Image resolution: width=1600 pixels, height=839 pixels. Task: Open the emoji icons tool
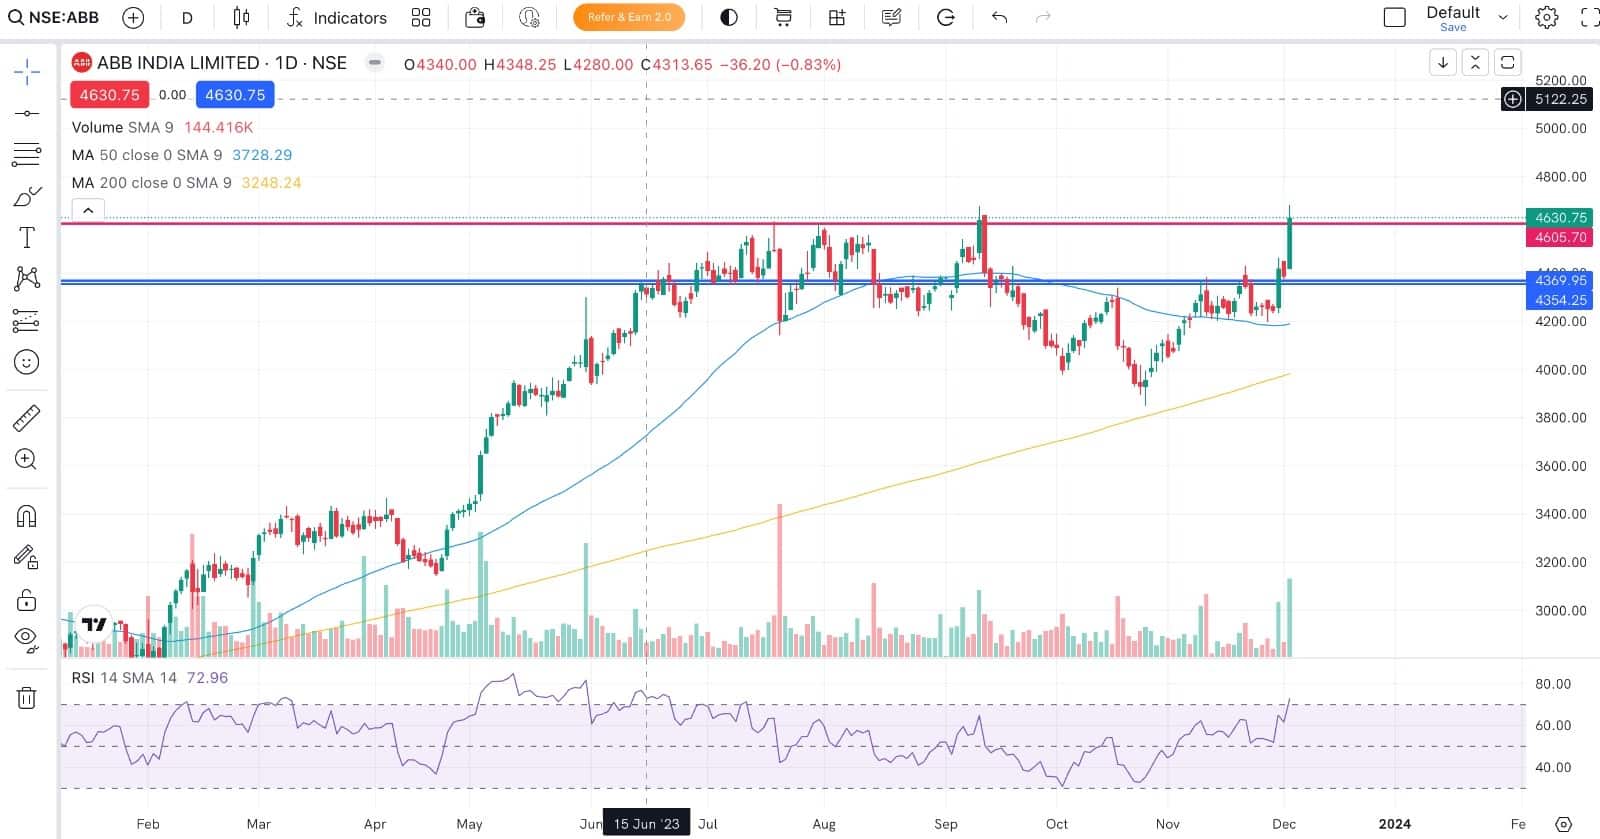point(27,361)
